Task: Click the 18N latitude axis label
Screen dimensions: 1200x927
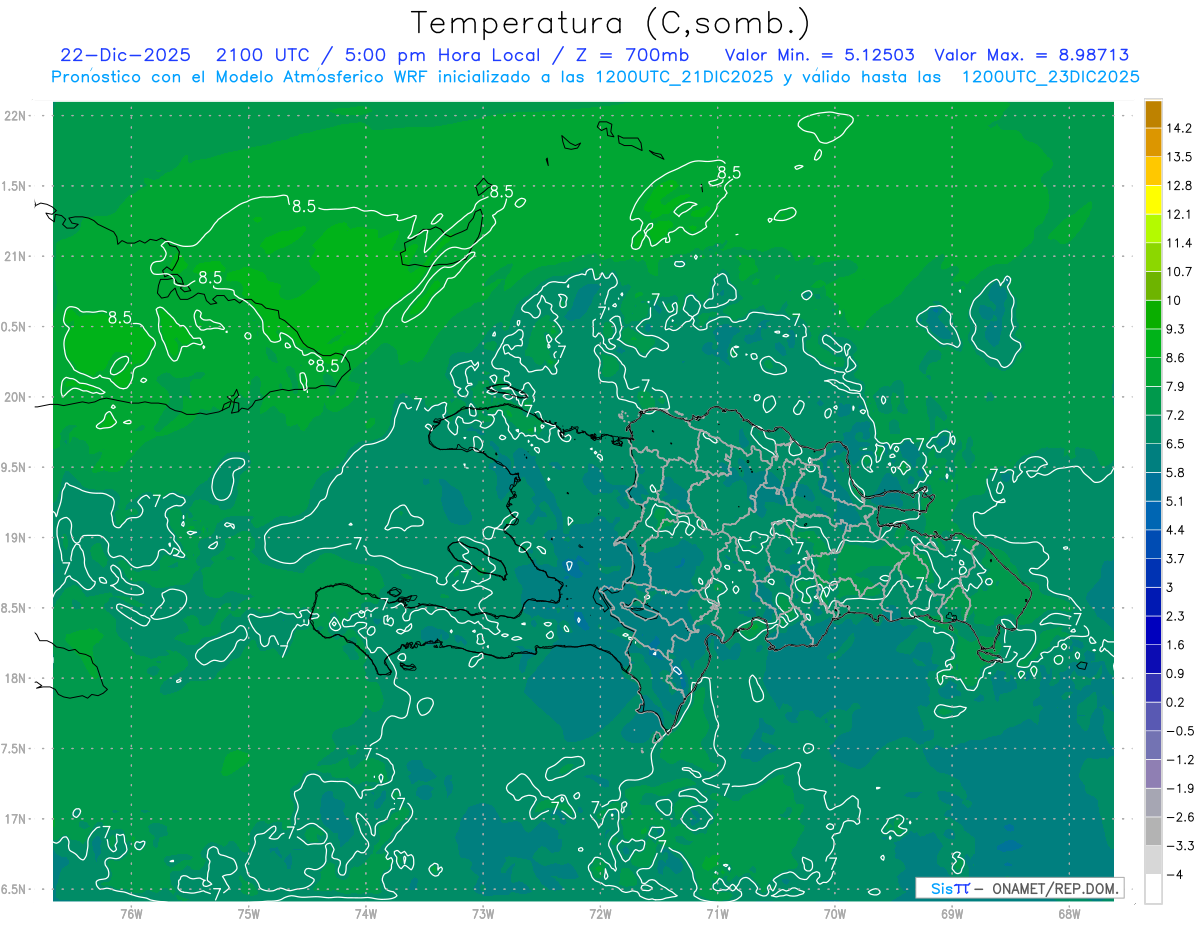Action: [x=15, y=678]
